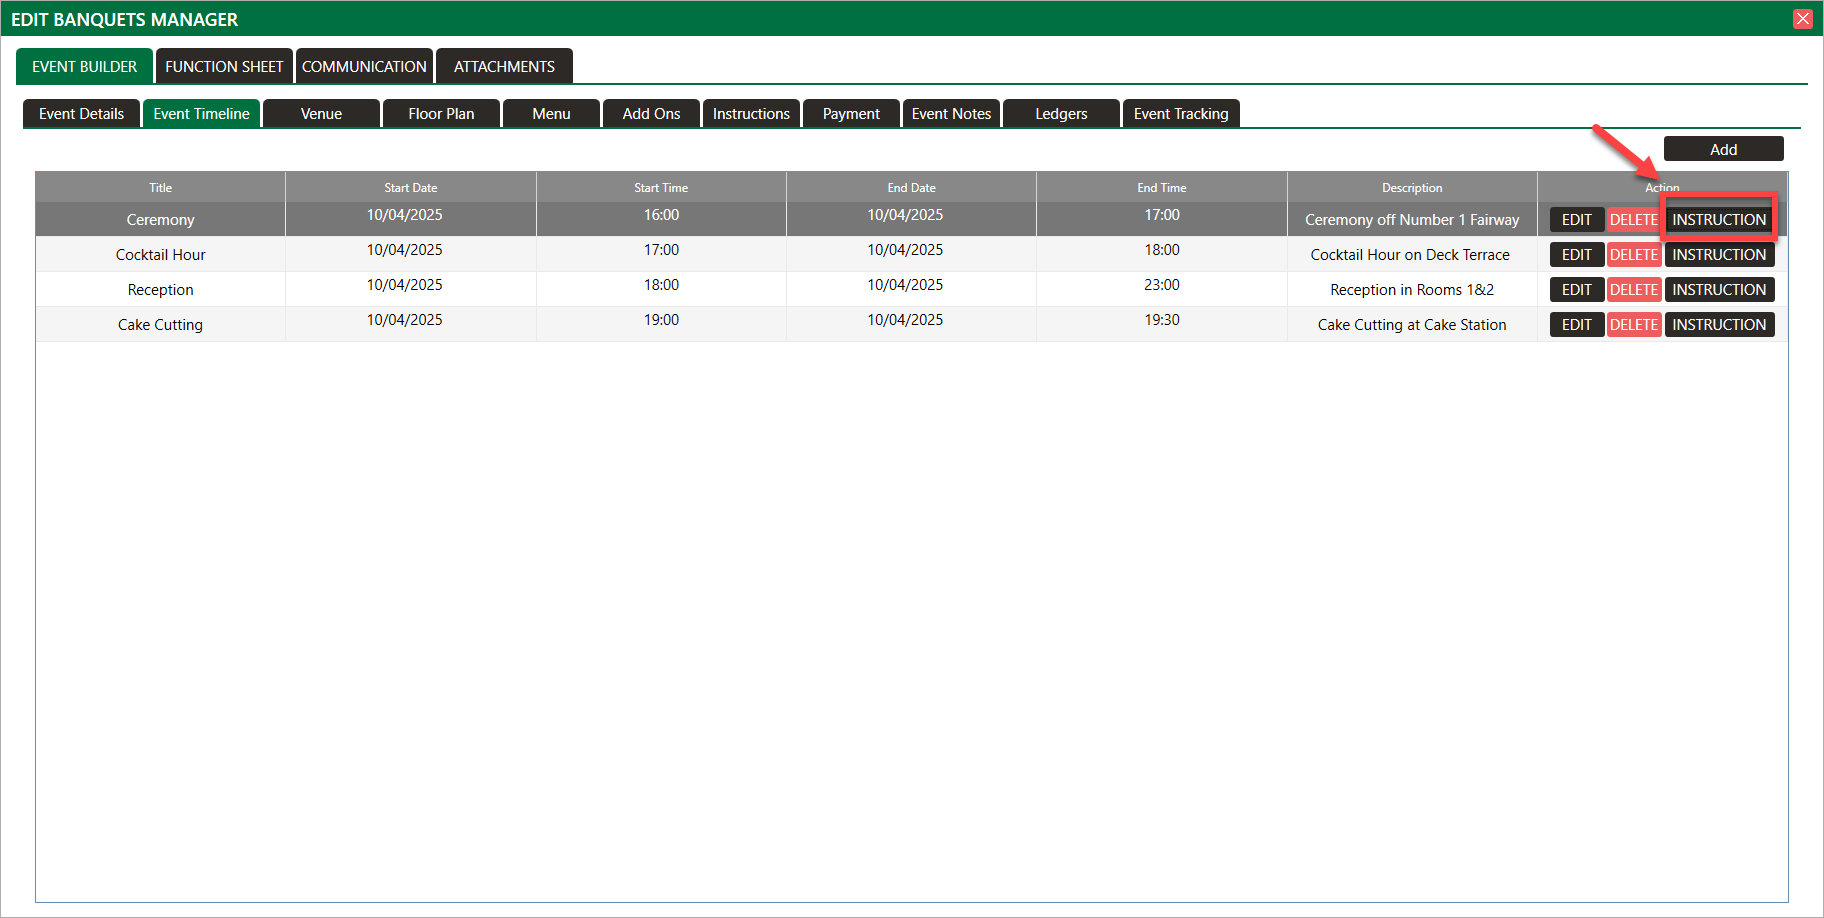Select the Event Details sub-tab

point(82,113)
